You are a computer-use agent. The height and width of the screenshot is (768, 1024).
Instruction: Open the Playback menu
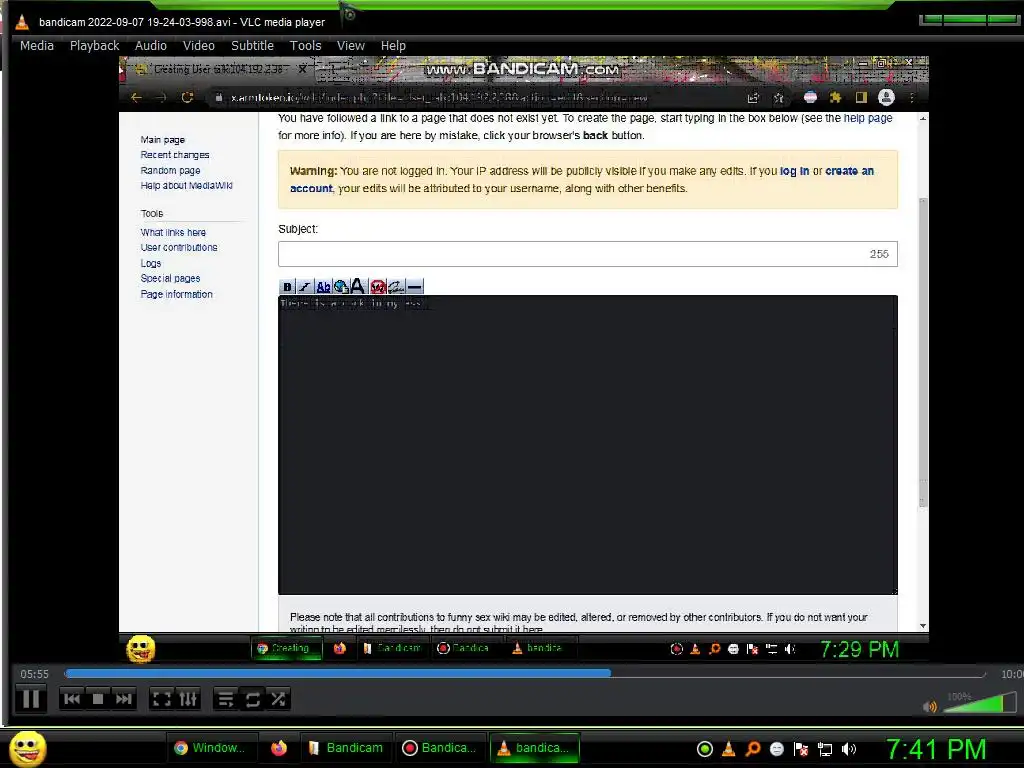pos(95,46)
